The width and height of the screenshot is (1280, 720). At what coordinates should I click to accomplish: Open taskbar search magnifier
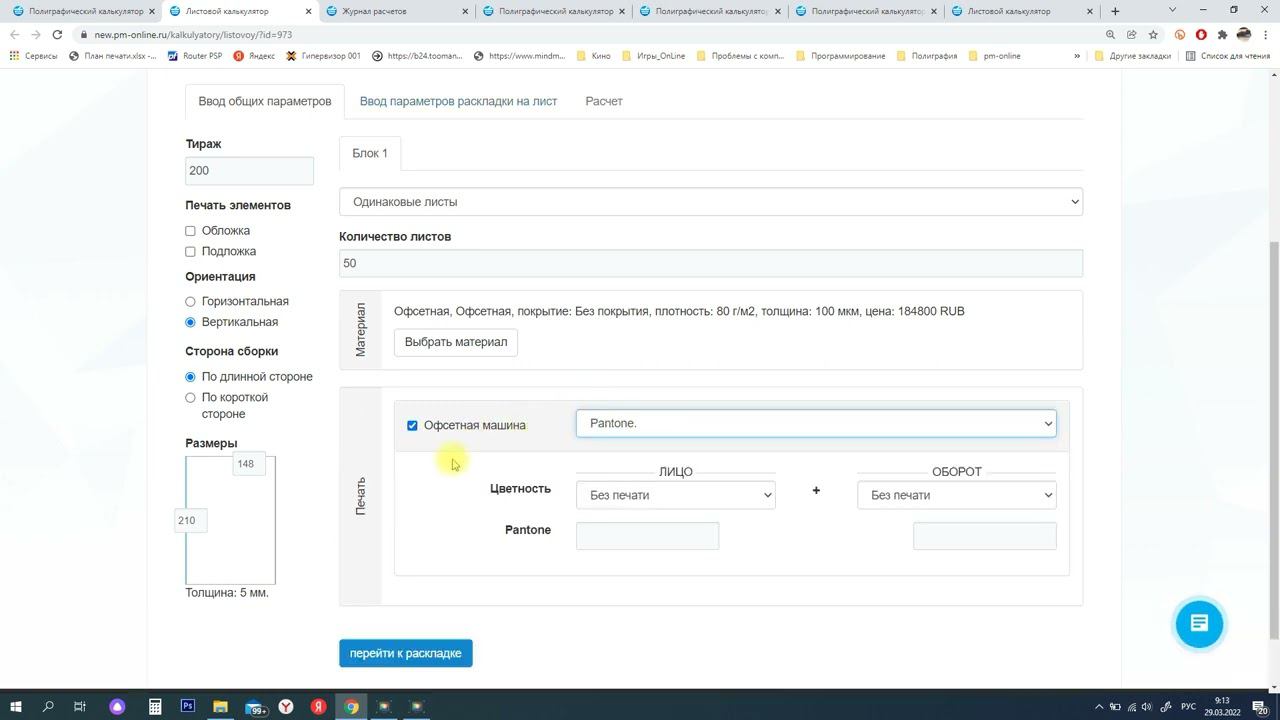pos(48,707)
